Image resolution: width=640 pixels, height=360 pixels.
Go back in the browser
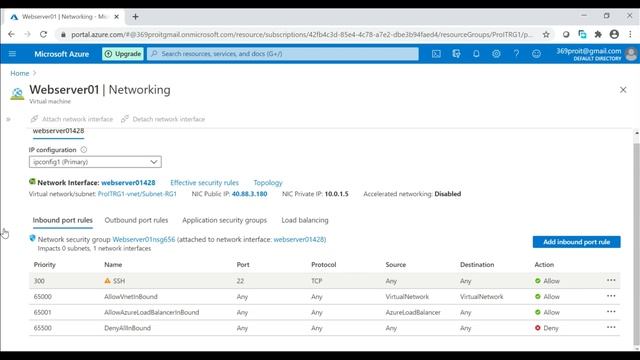click(11, 34)
